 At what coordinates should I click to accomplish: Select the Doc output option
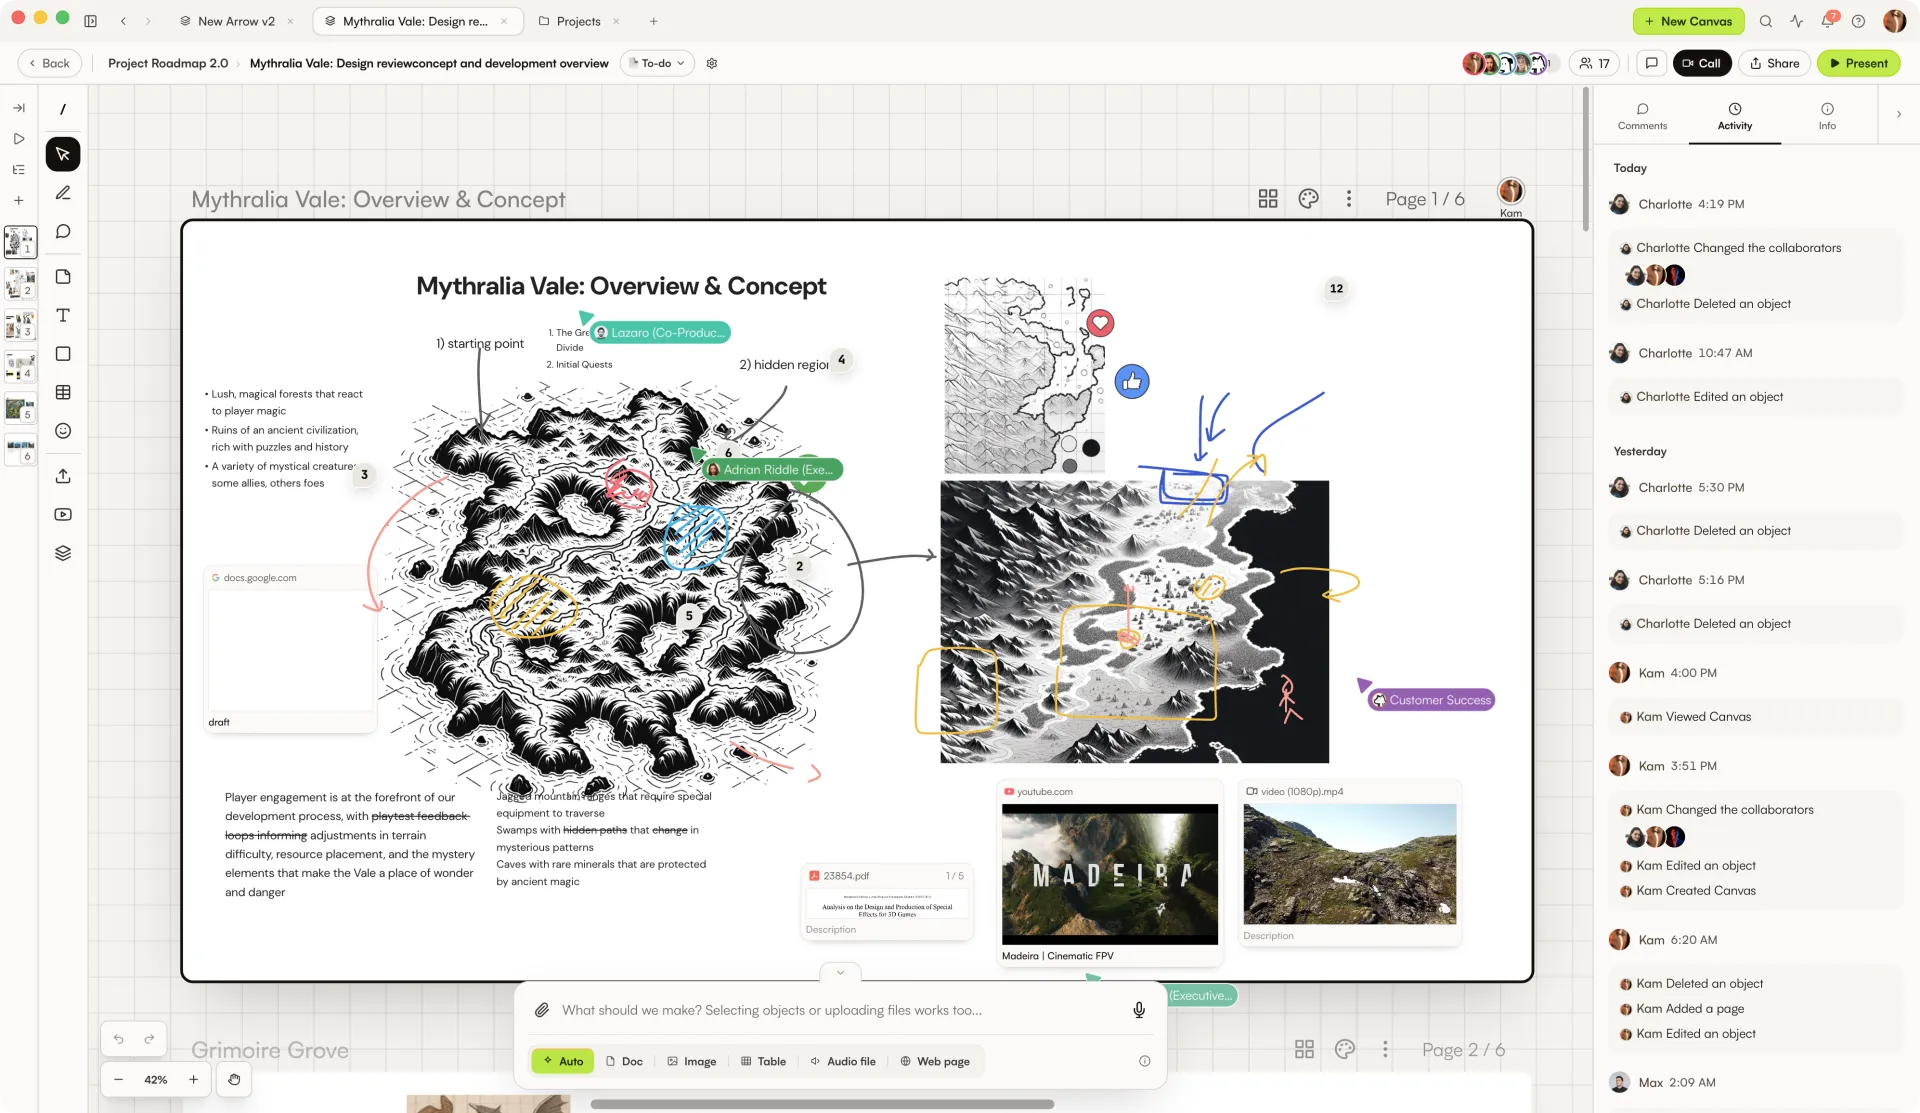(x=624, y=1061)
